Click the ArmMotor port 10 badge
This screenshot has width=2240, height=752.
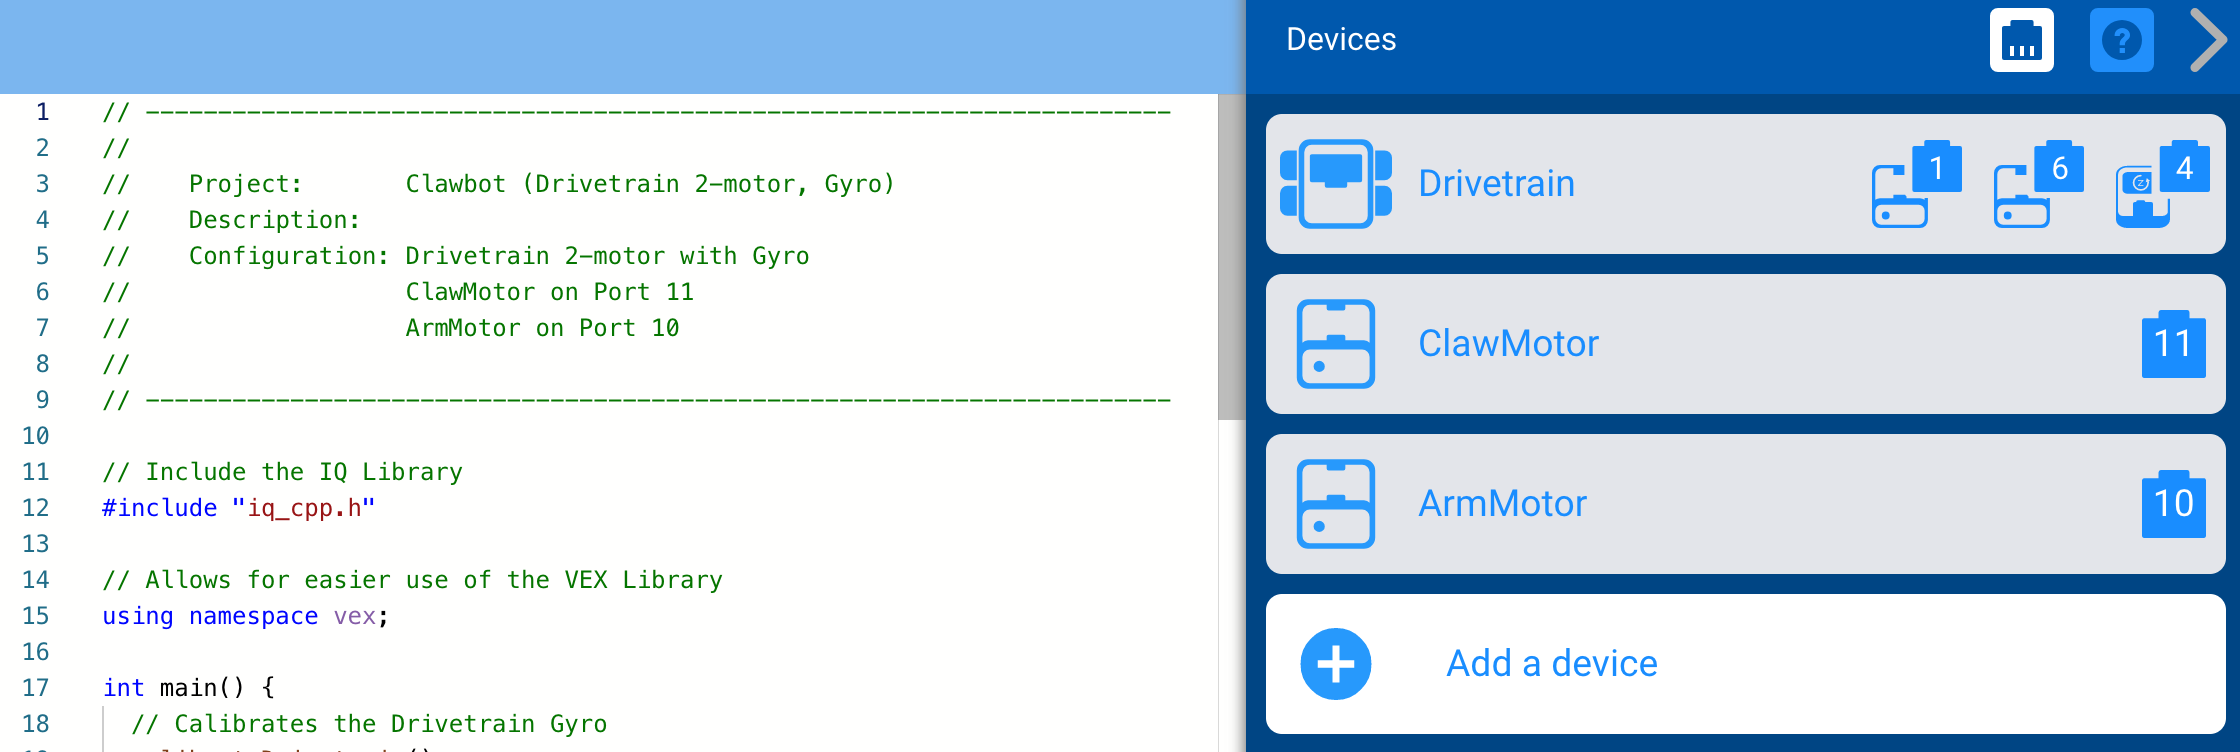tap(2173, 505)
